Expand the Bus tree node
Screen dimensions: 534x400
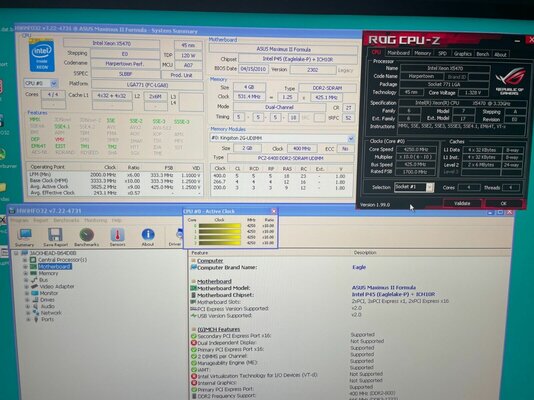click(x=26, y=280)
